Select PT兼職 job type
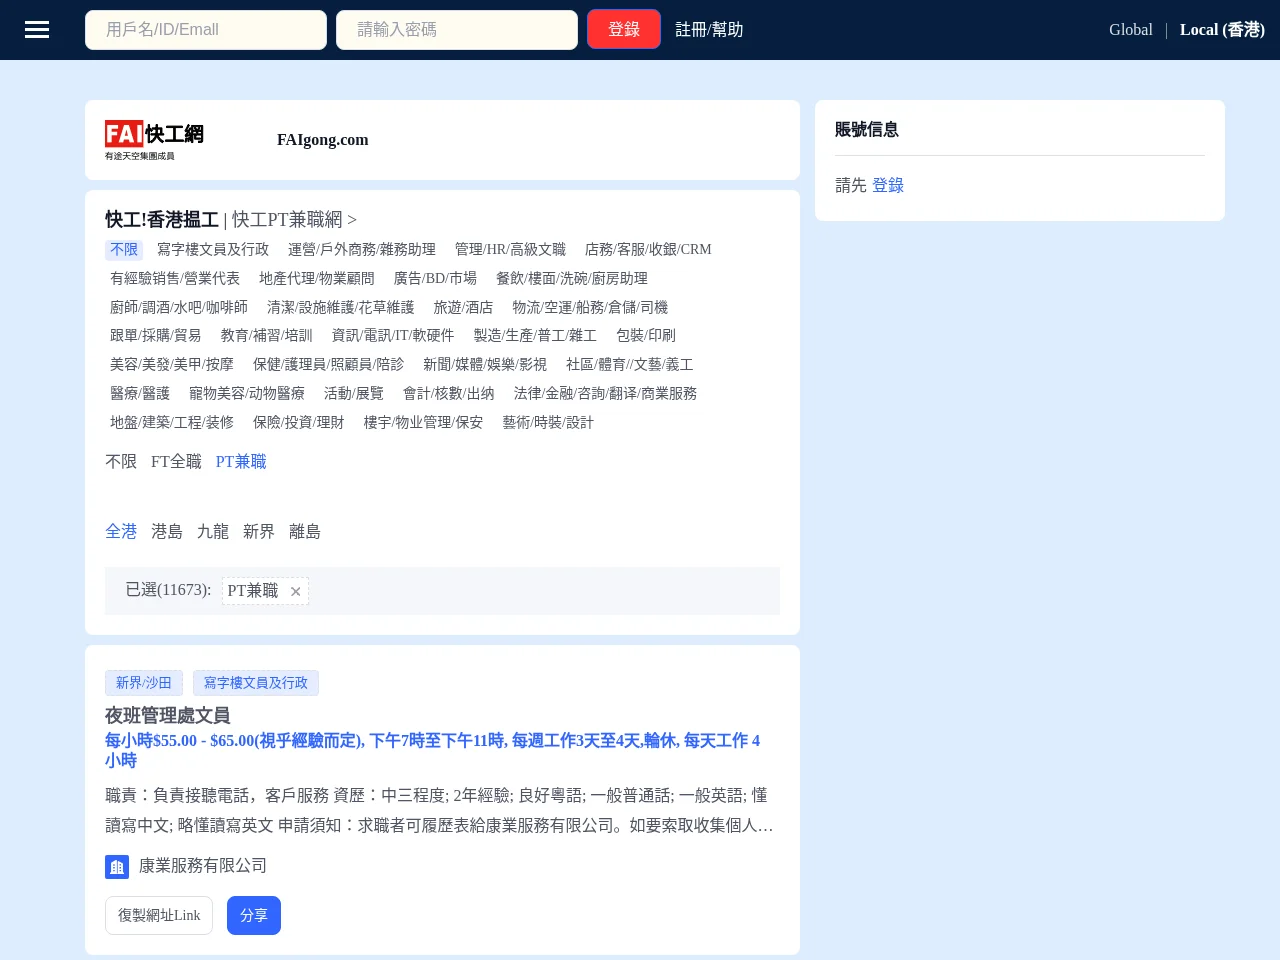 click(241, 462)
